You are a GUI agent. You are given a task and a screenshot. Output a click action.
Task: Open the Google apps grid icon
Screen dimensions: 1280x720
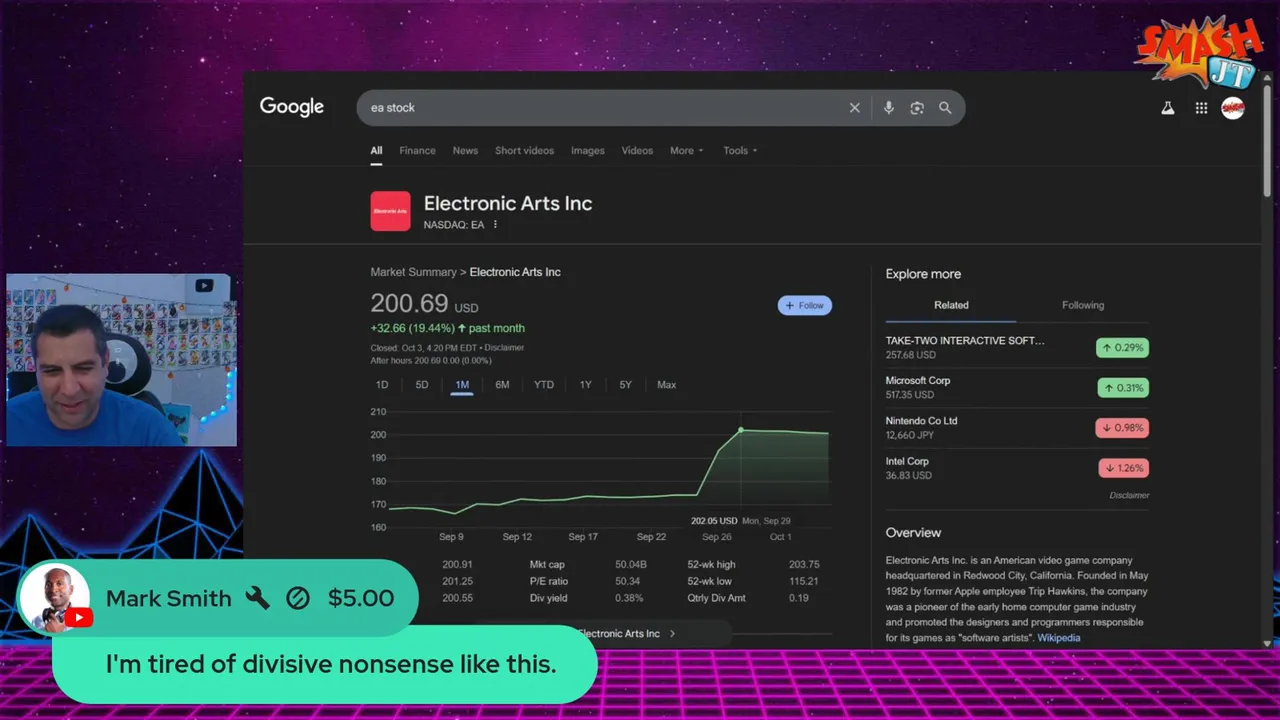tap(1201, 108)
